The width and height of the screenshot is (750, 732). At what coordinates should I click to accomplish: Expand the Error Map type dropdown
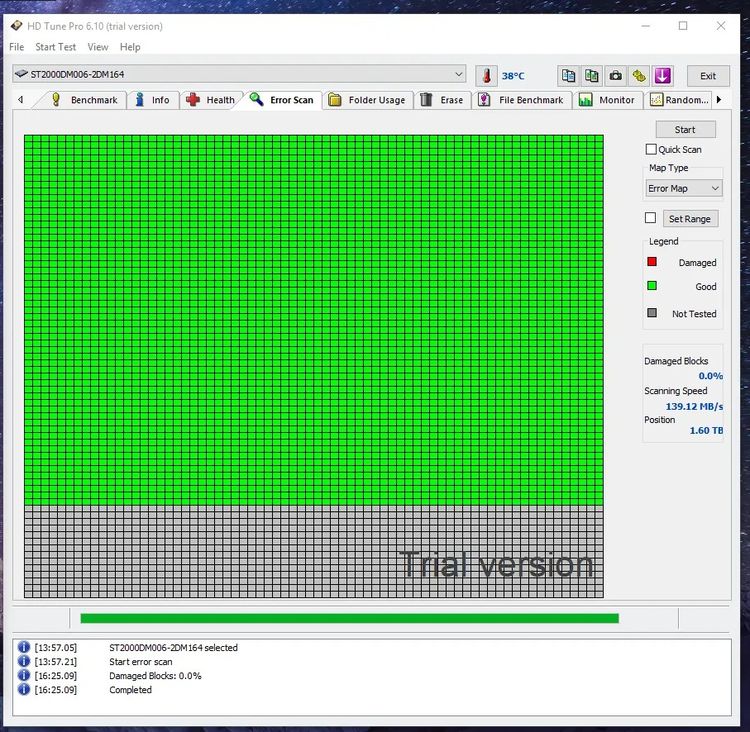[683, 188]
